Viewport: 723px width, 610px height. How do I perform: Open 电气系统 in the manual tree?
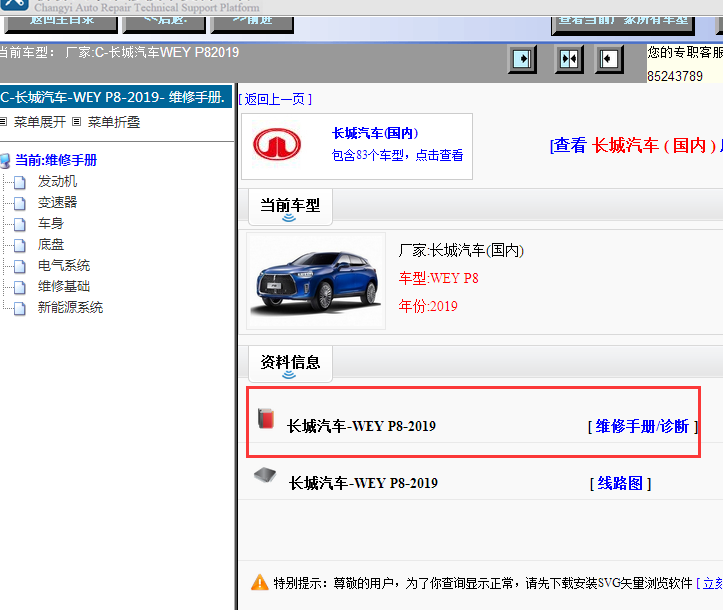pyautogui.click(x=64, y=265)
